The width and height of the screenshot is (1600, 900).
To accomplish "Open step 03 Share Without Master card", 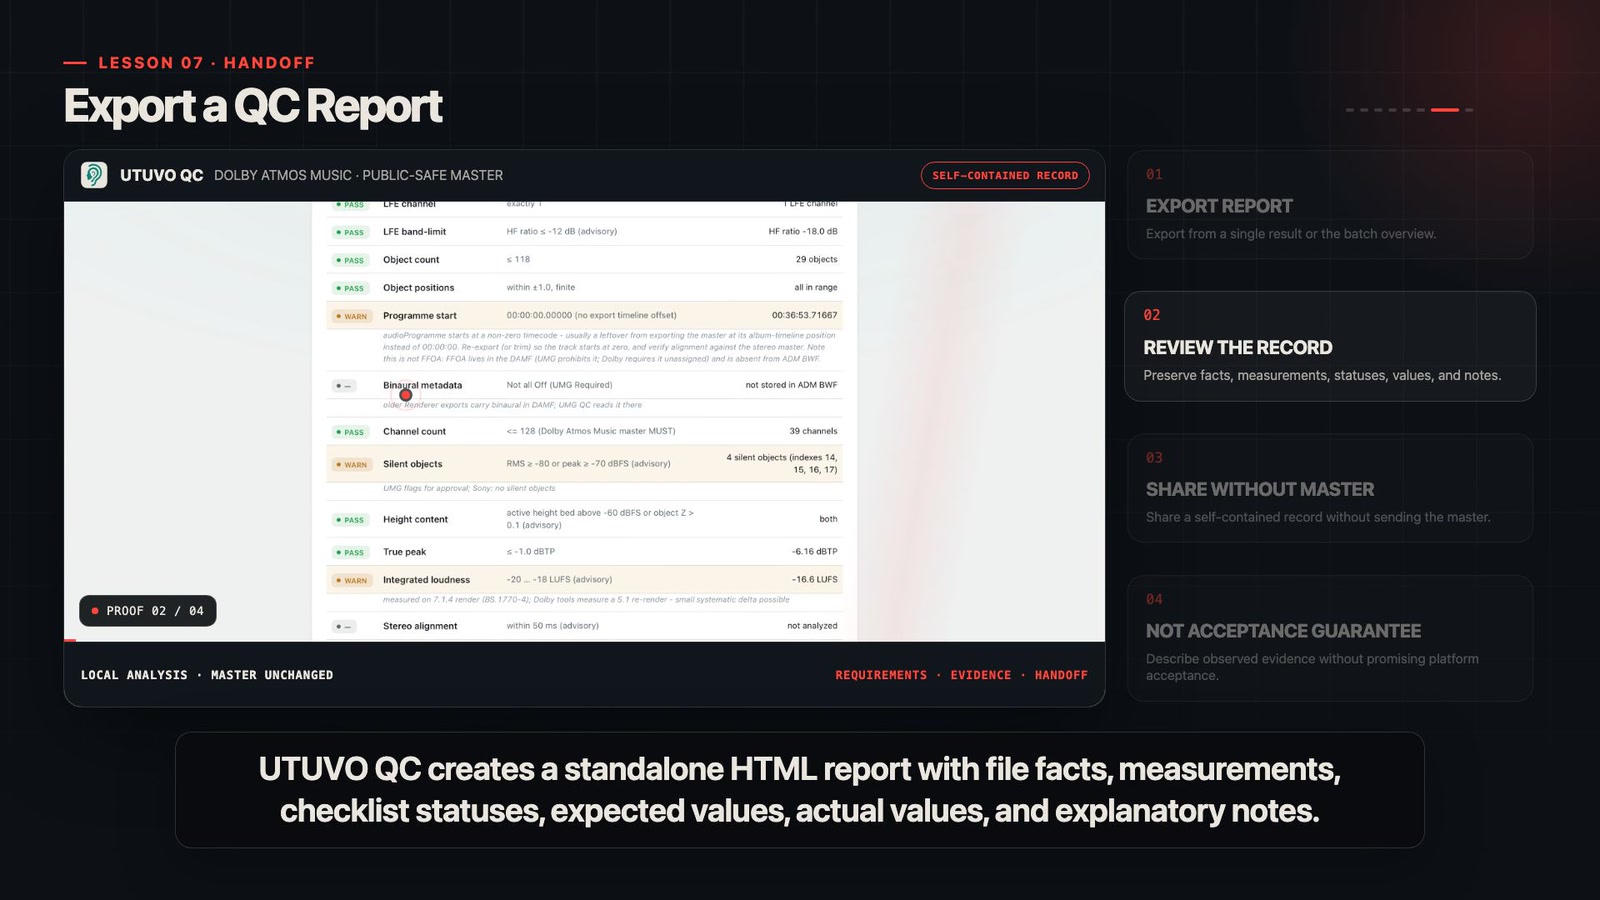I will [x=1330, y=488].
